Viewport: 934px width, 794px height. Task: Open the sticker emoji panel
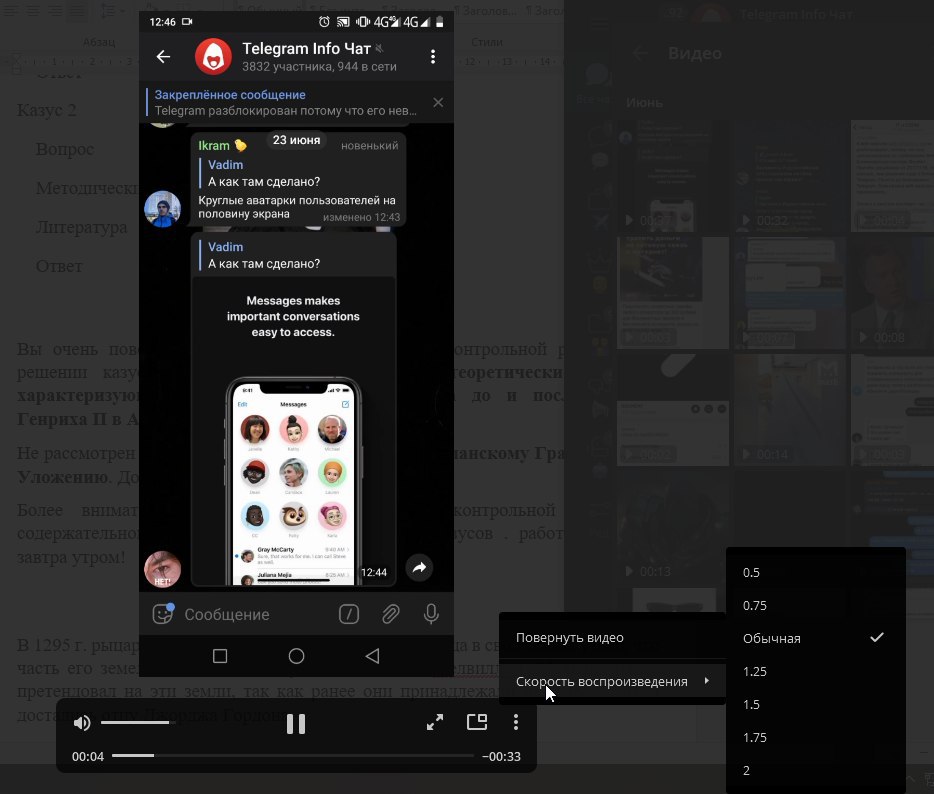(163, 614)
